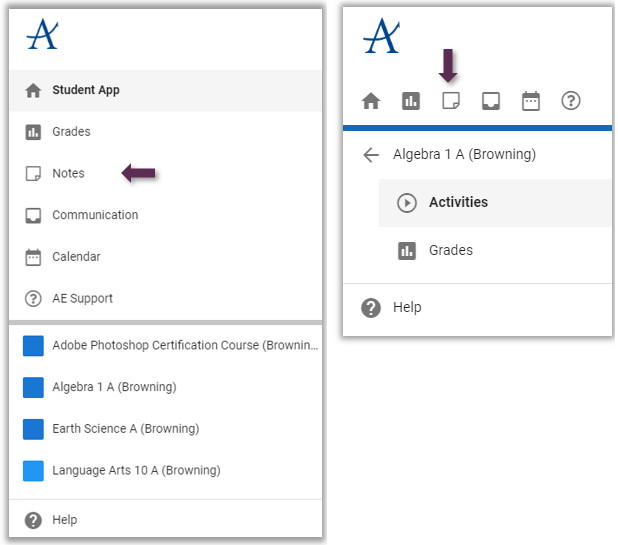Open the Calendar icon in top toolbar
Viewport: 618px width, 545px height.
531,101
